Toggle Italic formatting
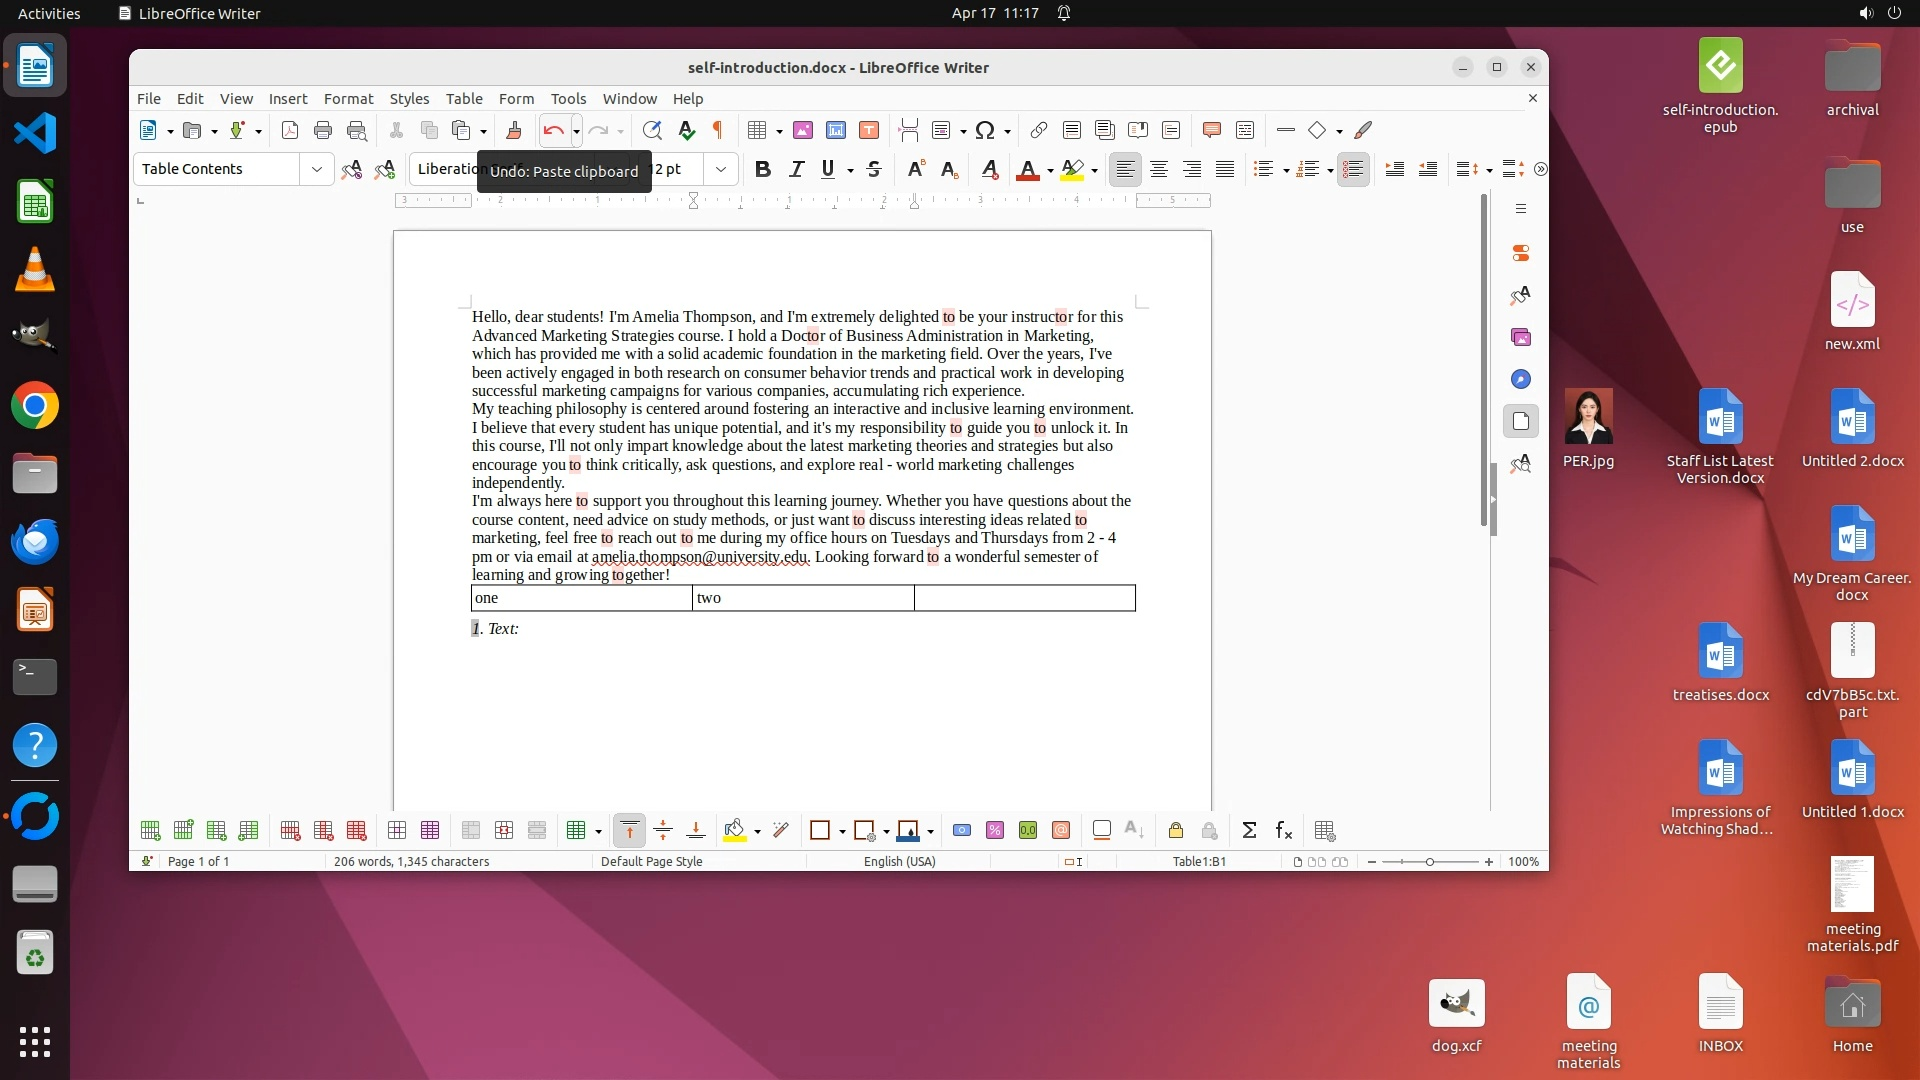 [796, 169]
